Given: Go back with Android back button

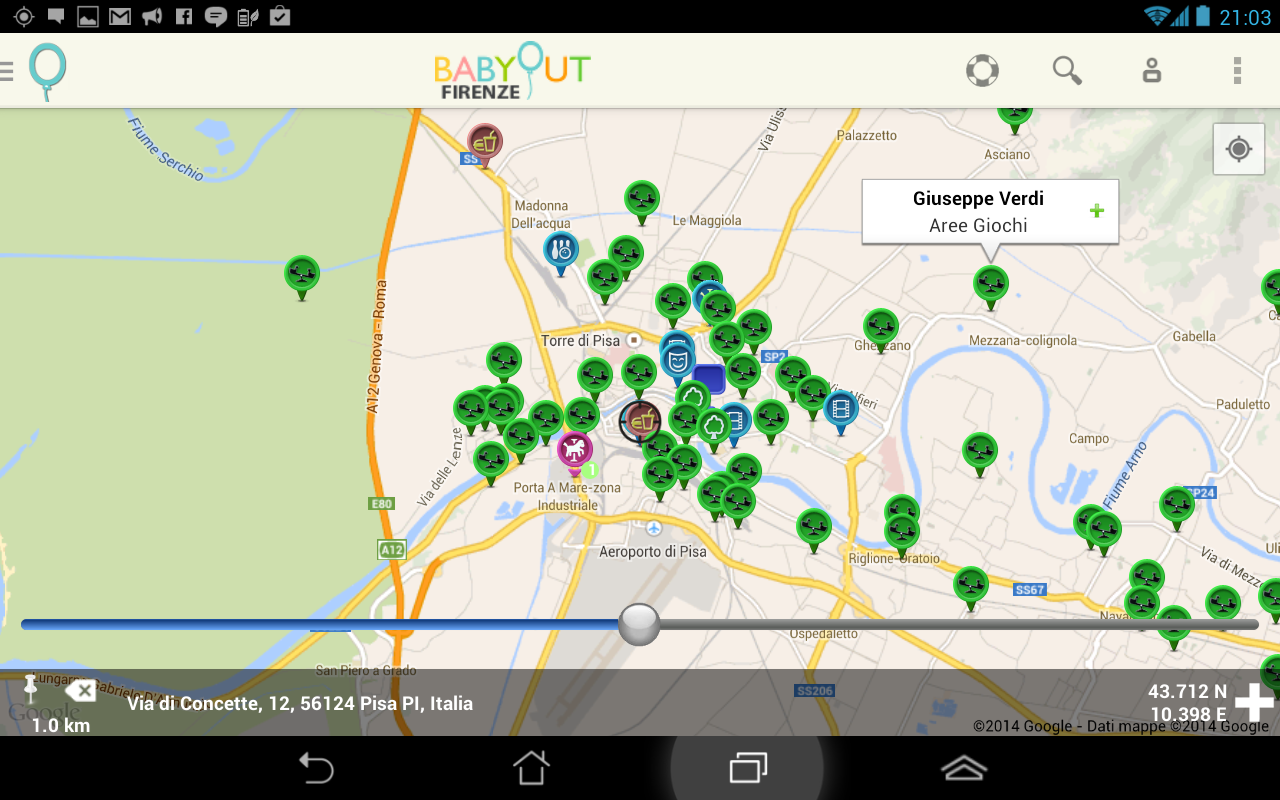Looking at the screenshot, I should pyautogui.click(x=316, y=768).
